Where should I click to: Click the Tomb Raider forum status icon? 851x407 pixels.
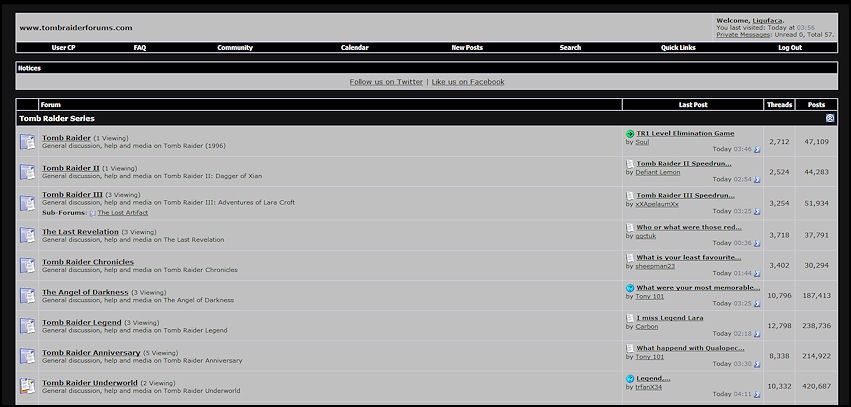(28, 142)
